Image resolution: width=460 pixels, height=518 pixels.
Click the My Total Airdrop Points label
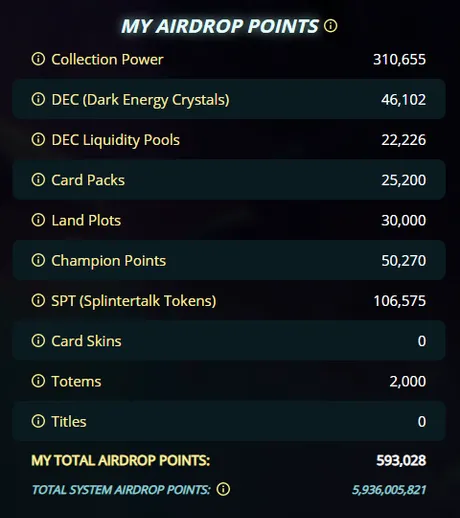coord(121,460)
